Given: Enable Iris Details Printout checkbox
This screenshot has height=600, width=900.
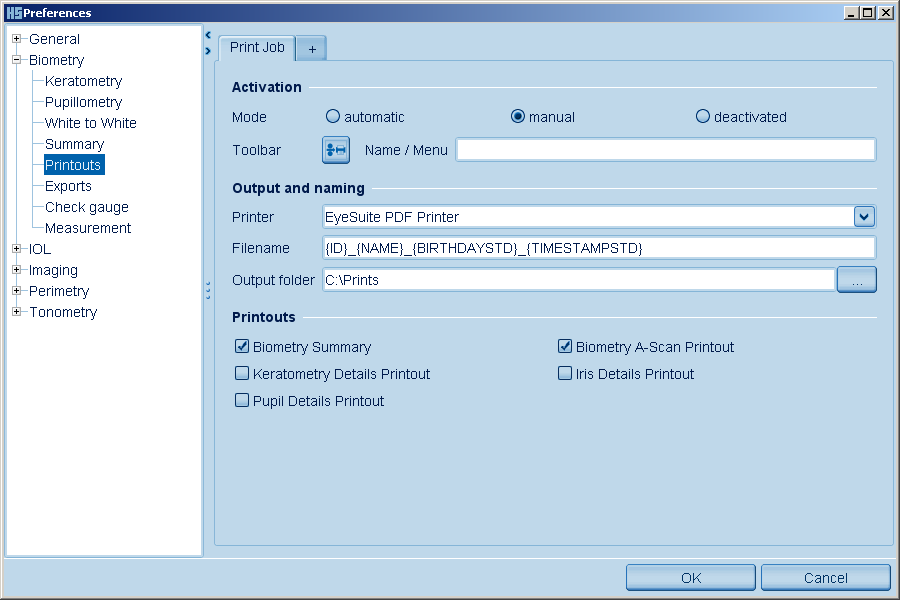Looking at the screenshot, I should click(565, 374).
